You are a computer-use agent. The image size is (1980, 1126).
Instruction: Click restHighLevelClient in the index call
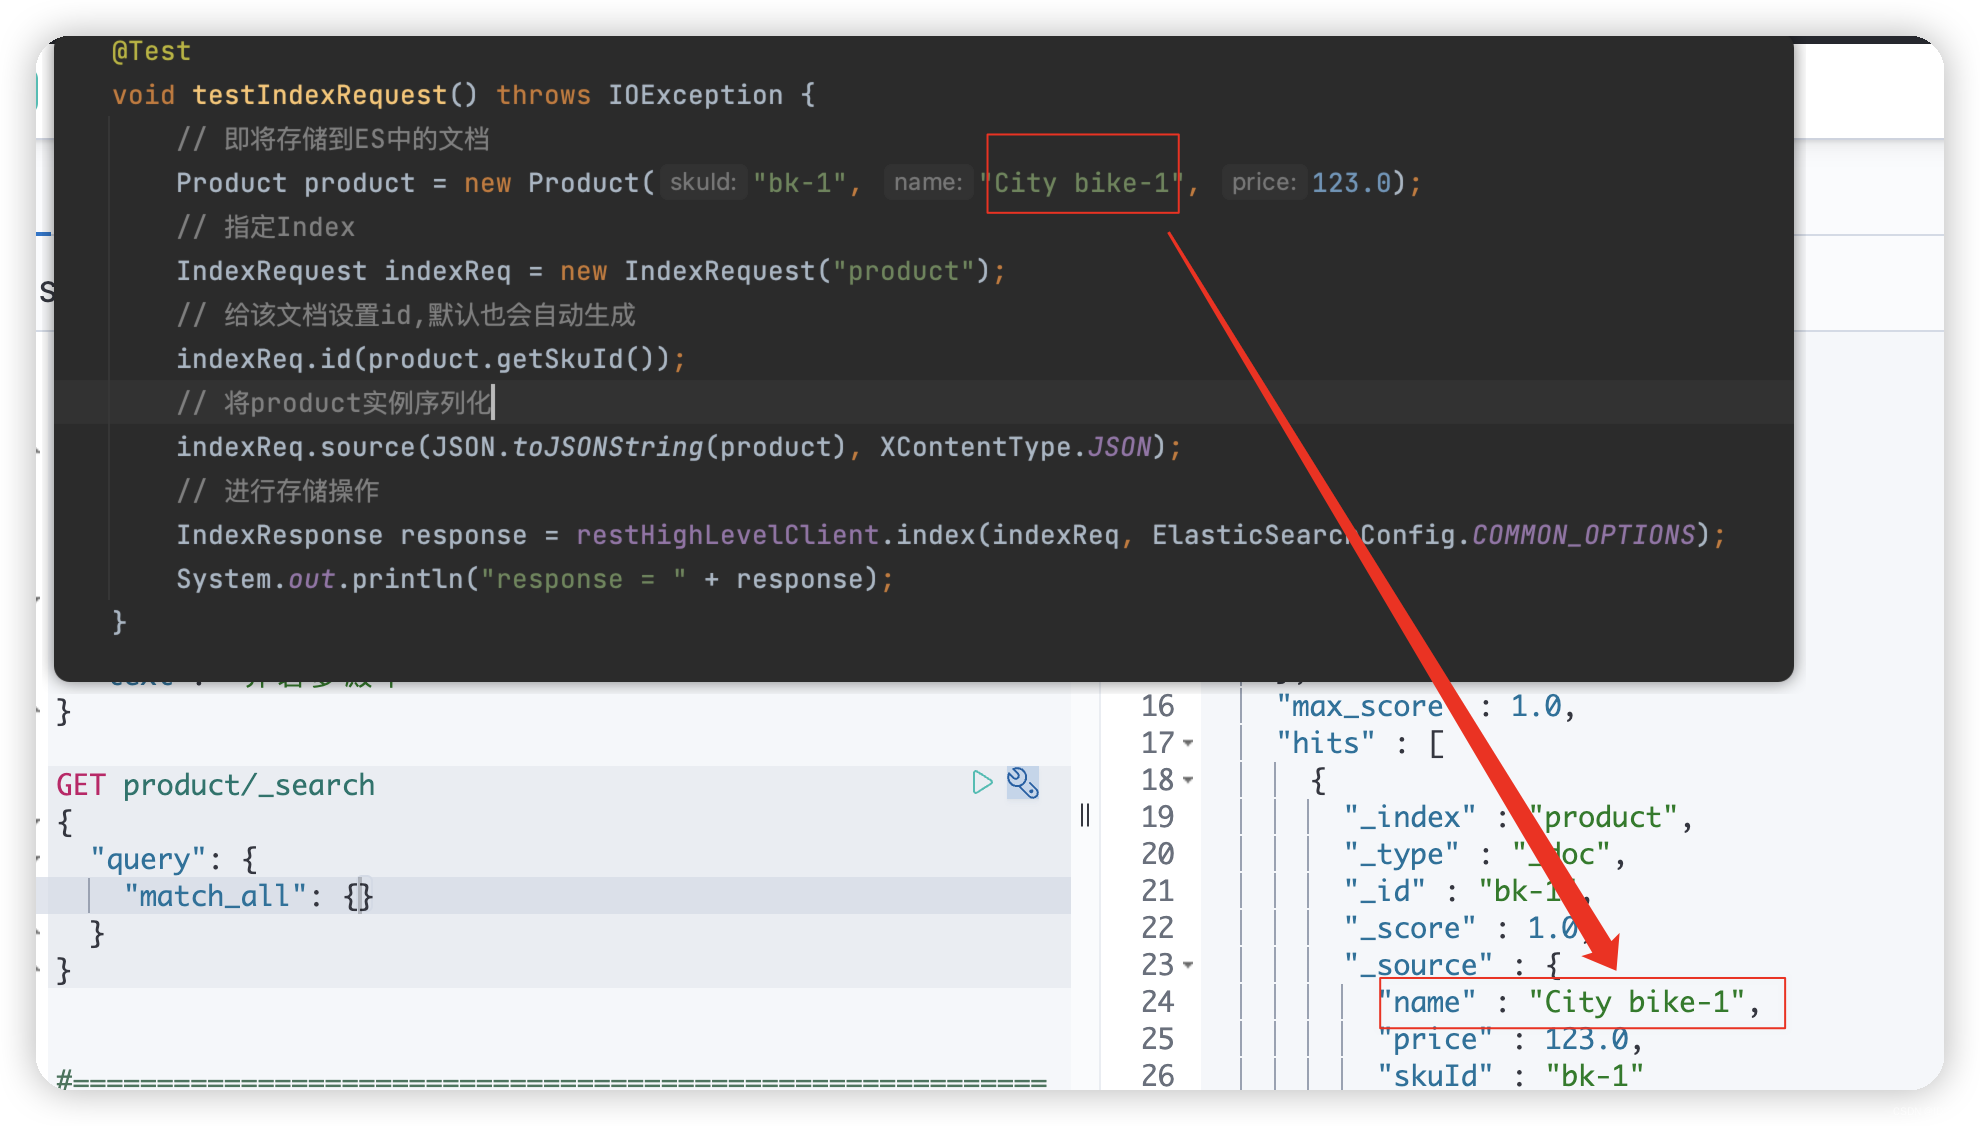[x=727, y=535]
